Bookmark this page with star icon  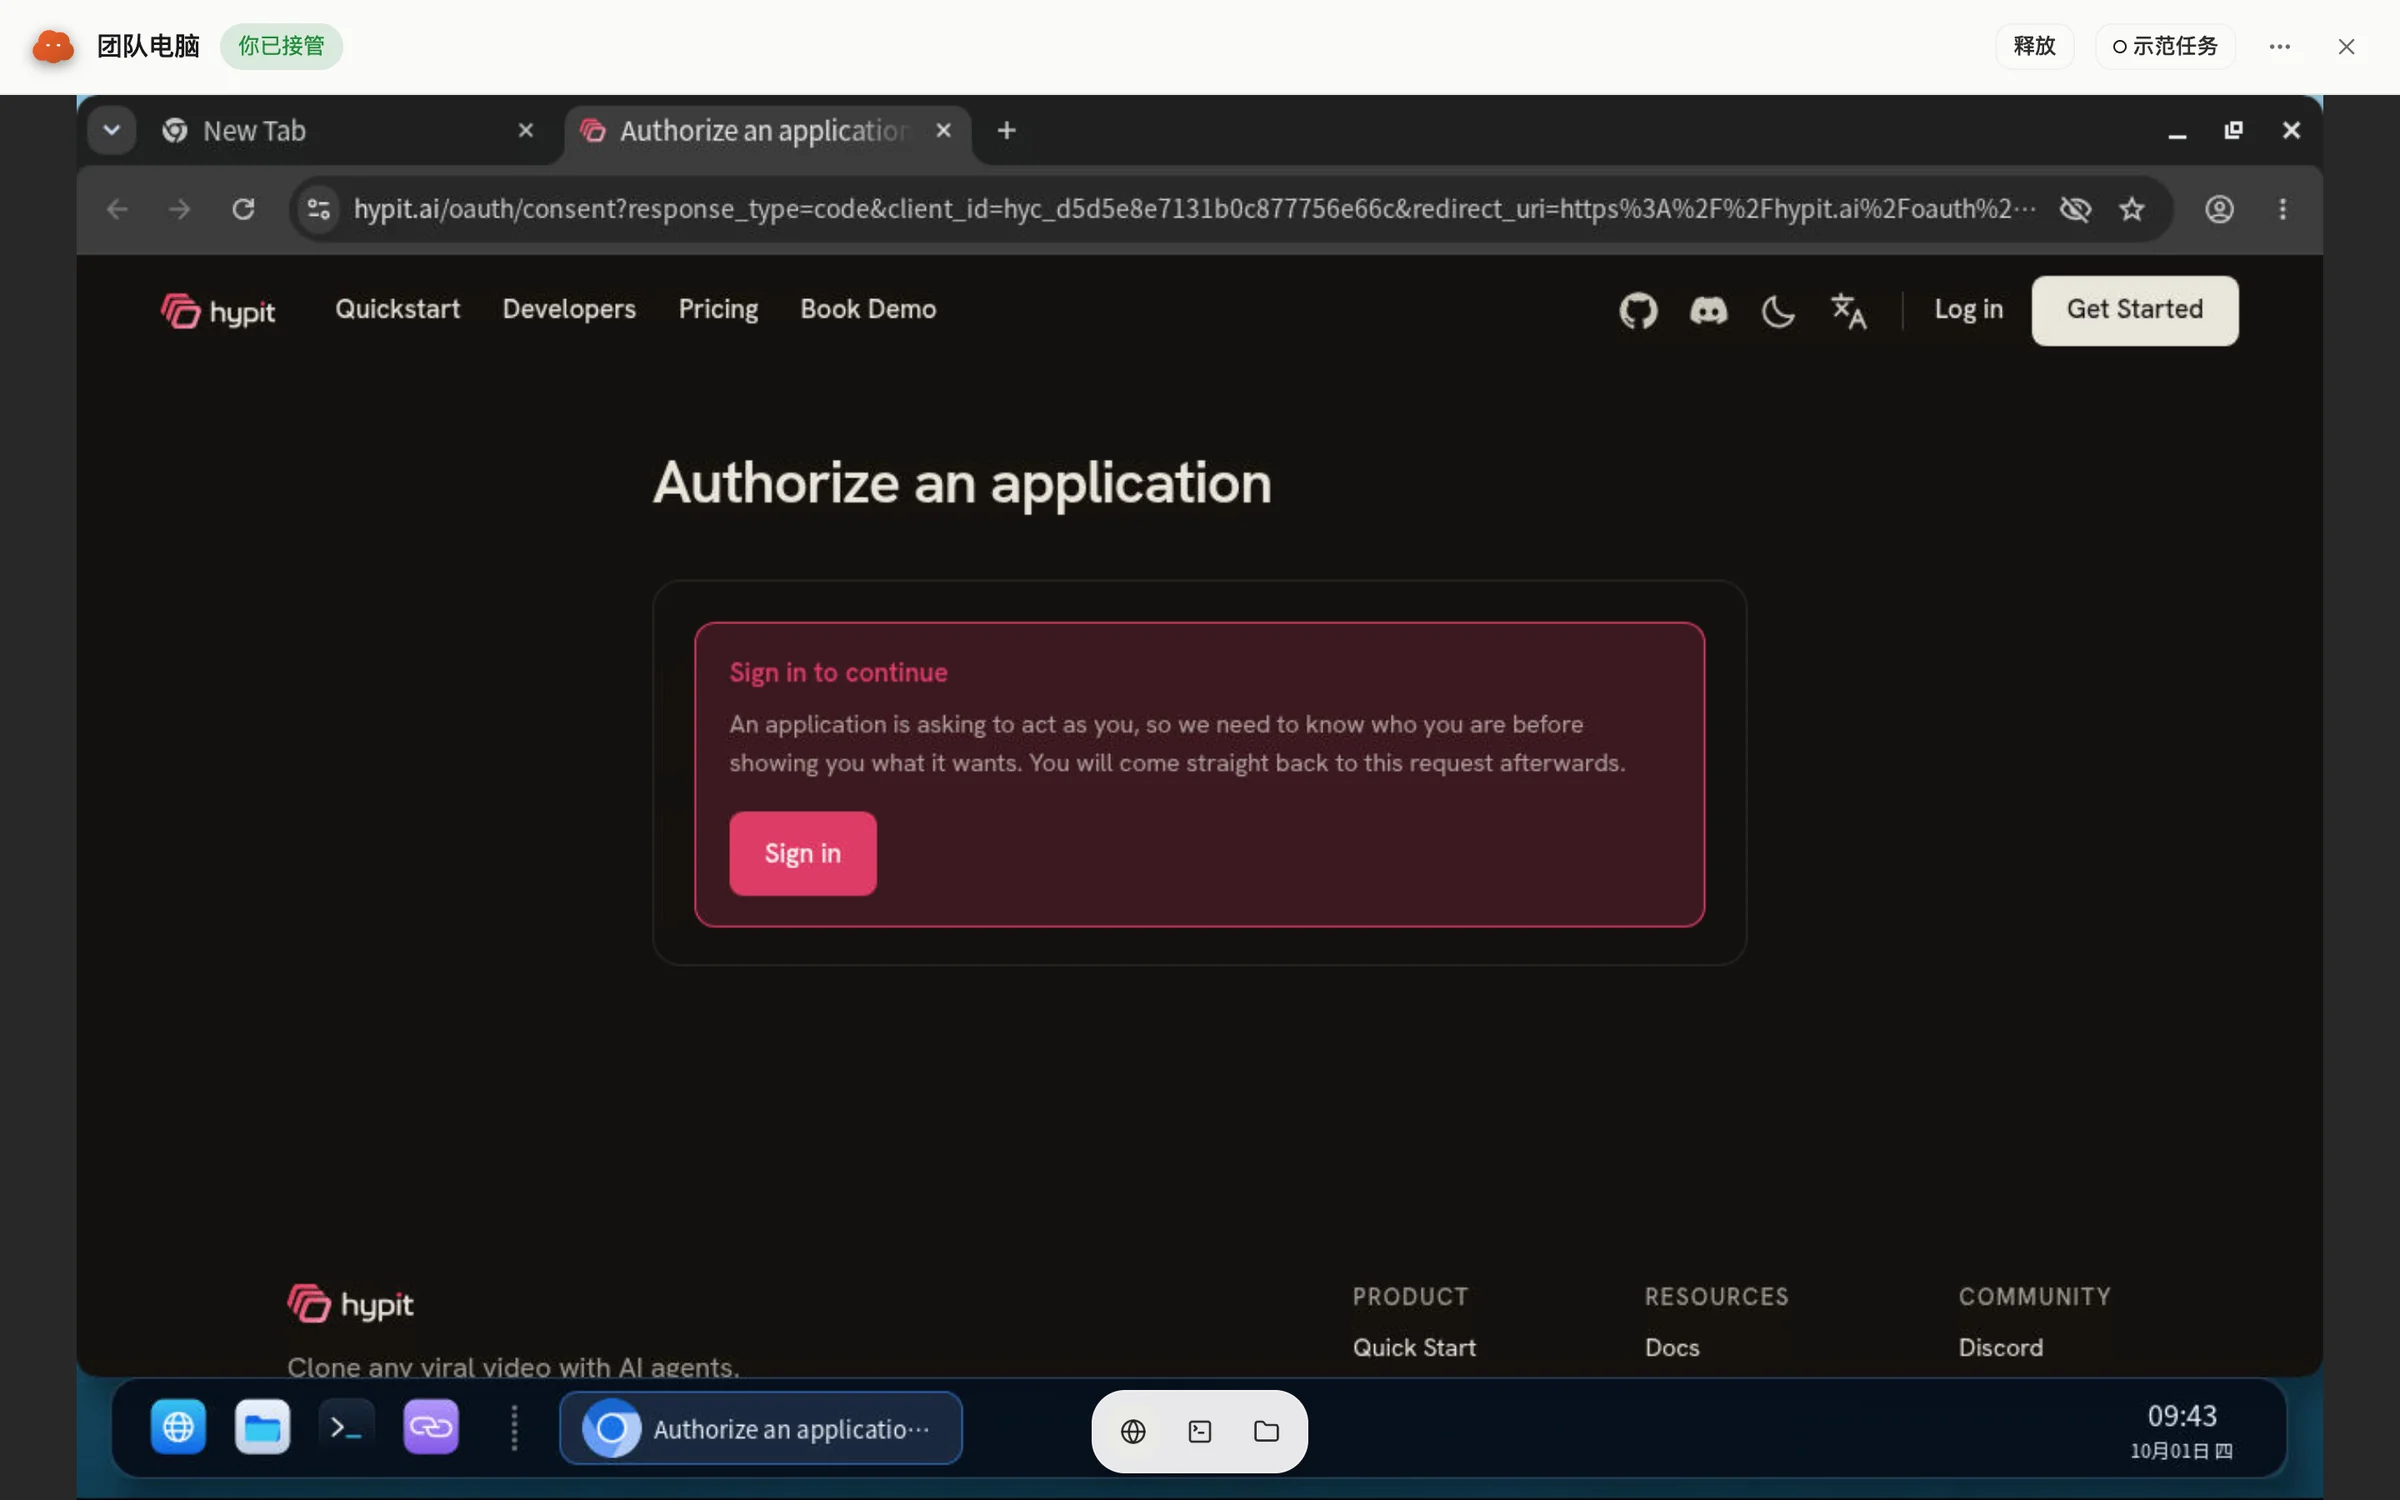pos(2132,209)
